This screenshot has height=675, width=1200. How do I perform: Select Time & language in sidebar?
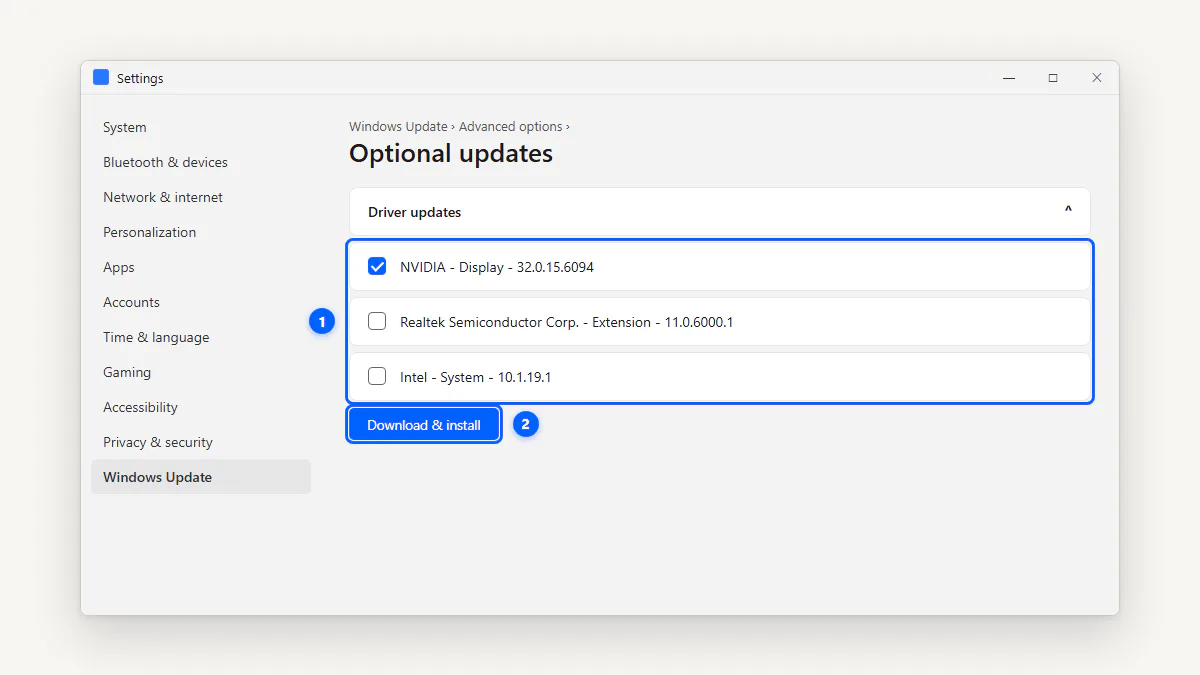[x=201, y=337]
